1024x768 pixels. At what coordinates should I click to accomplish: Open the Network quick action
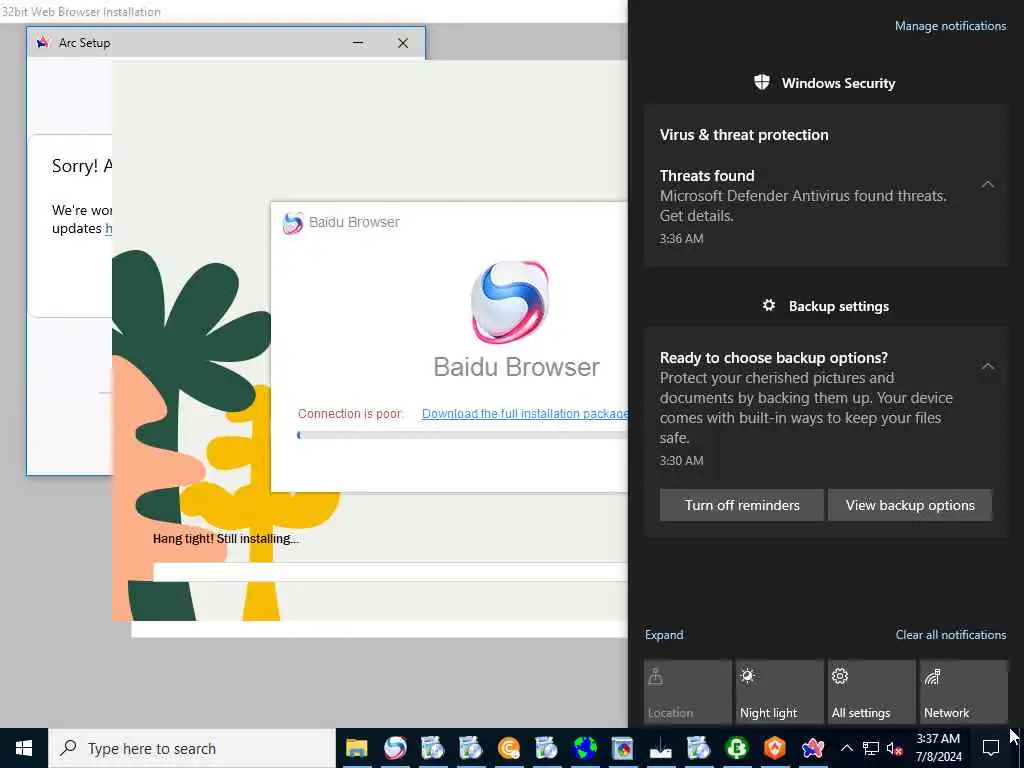[x=963, y=691]
